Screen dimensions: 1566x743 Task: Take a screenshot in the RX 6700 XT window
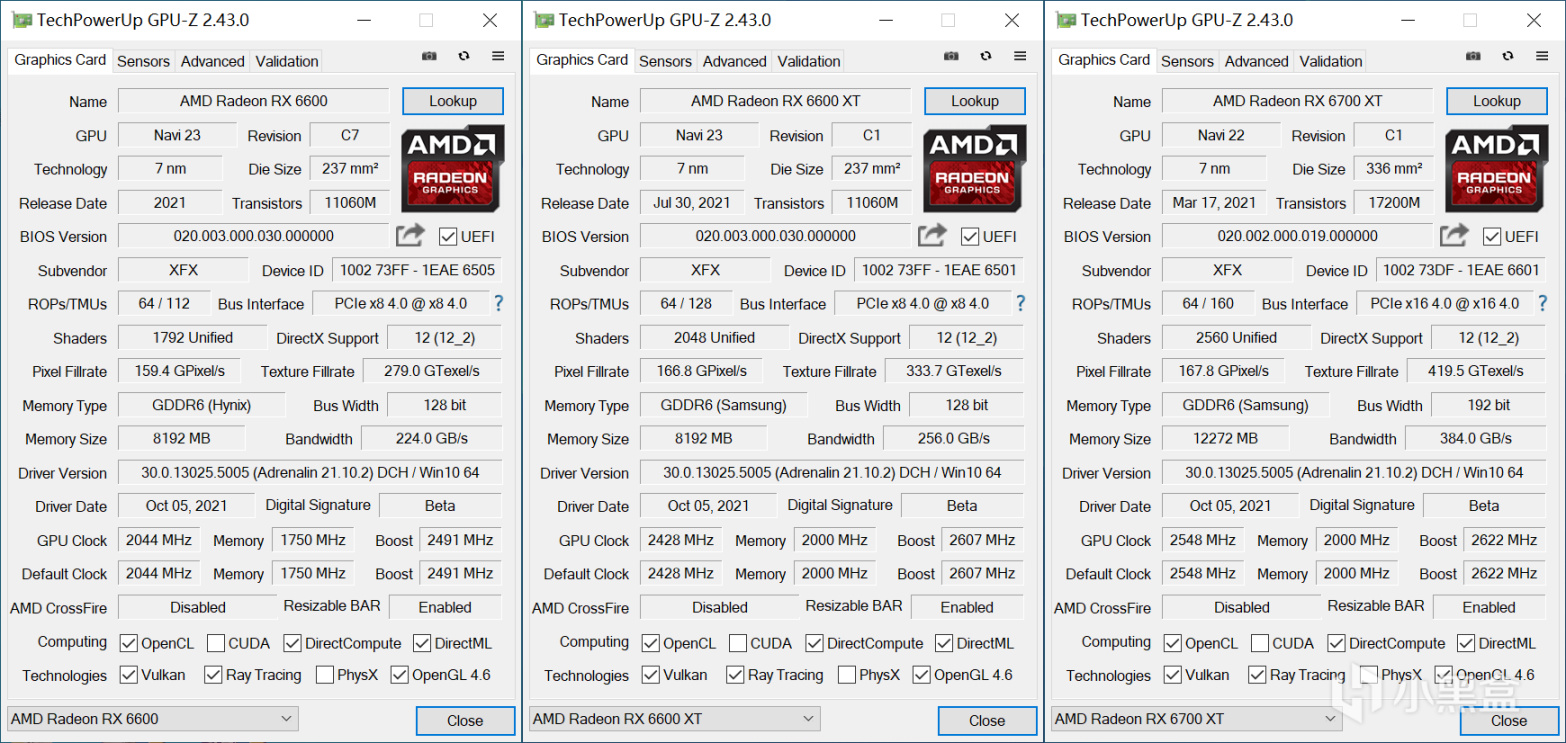pyautogui.click(x=1473, y=57)
